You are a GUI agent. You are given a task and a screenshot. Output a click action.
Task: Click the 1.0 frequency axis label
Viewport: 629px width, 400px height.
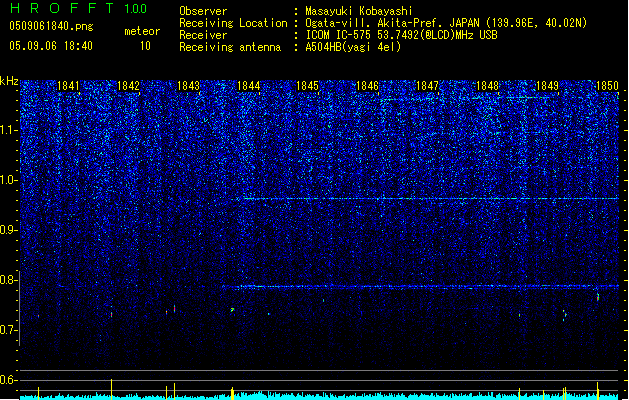pos(9,181)
